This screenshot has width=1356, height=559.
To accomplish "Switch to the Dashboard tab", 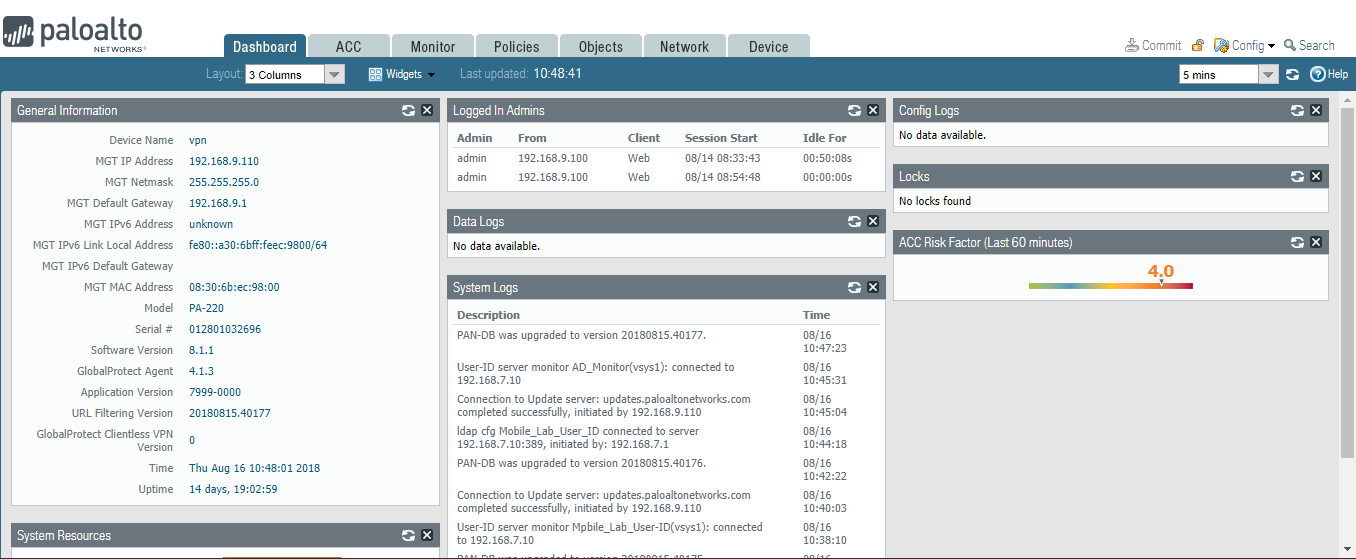I will point(264,46).
